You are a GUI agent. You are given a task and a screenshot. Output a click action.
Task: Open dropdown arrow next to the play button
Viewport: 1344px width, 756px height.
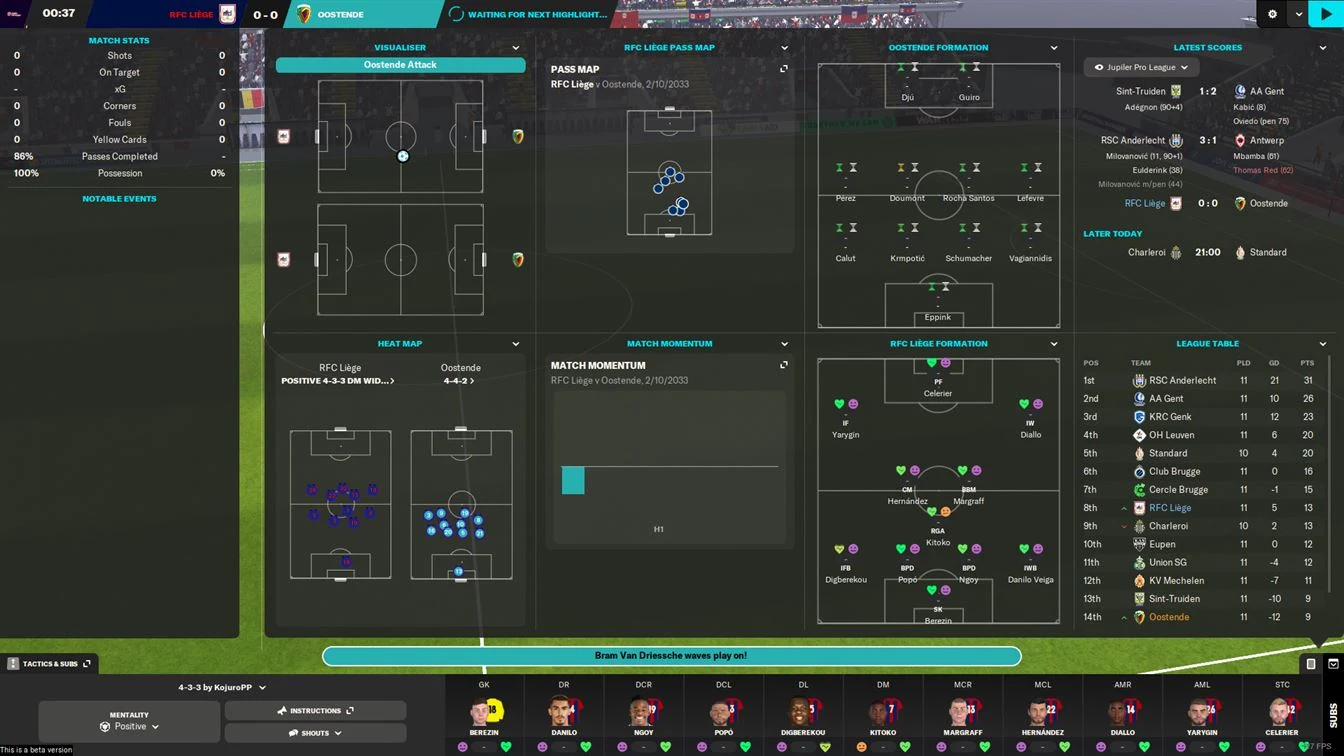click(x=1298, y=14)
